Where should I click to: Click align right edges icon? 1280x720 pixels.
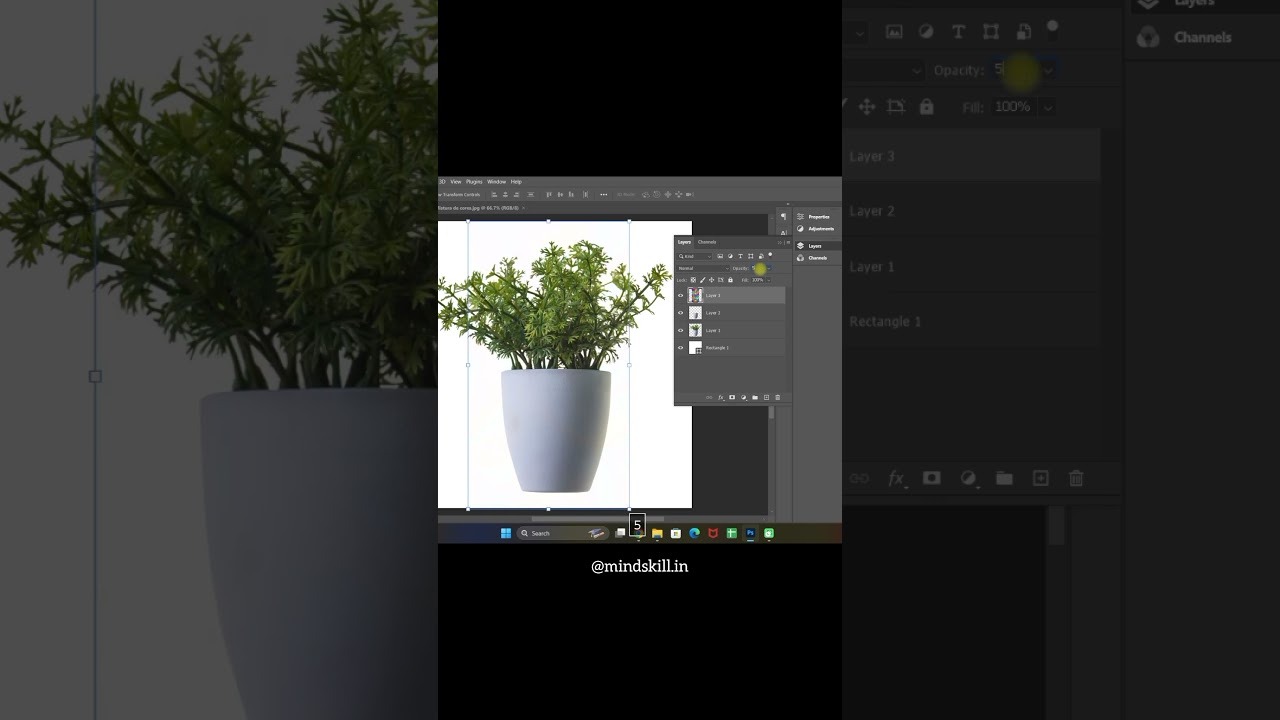pyautogui.click(x=516, y=194)
